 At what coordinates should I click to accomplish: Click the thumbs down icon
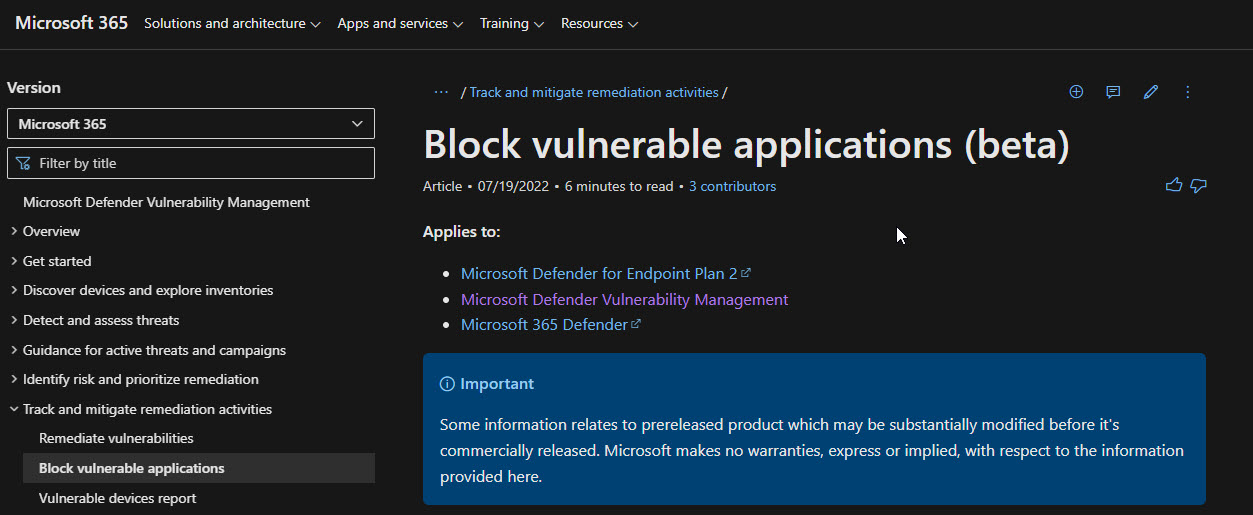pyautogui.click(x=1199, y=185)
